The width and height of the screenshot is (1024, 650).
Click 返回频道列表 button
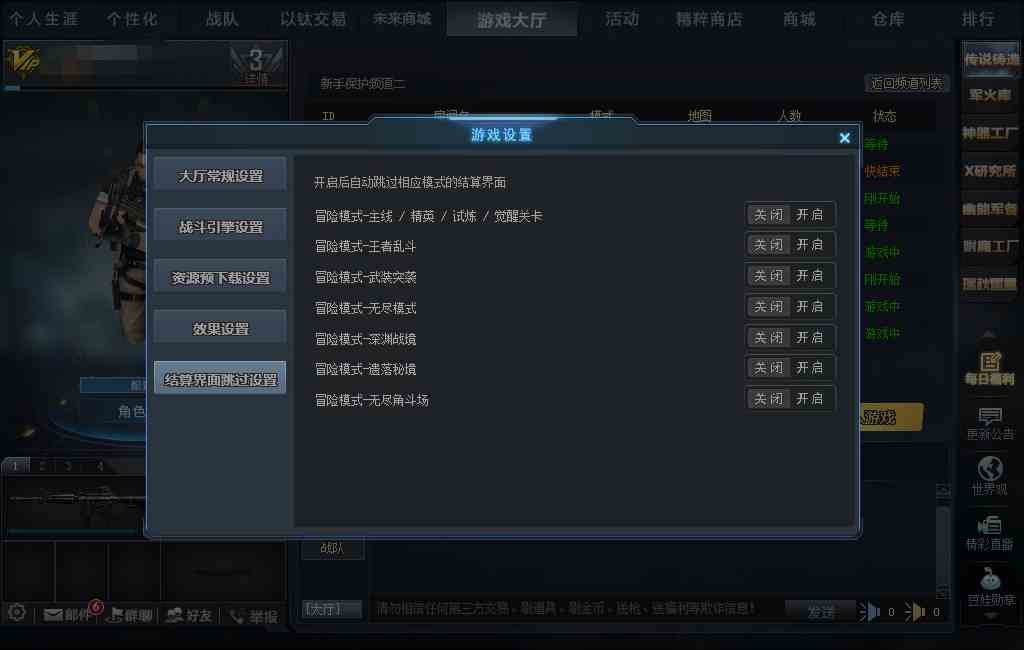click(906, 83)
